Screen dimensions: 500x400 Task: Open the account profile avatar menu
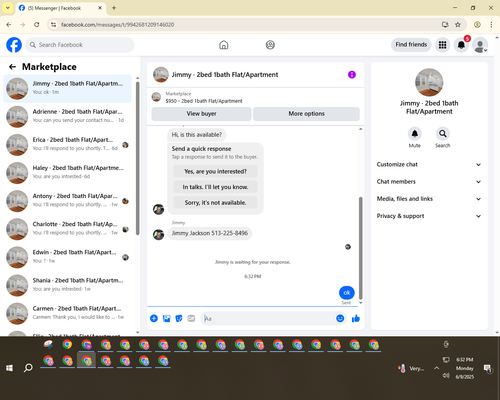(480, 45)
